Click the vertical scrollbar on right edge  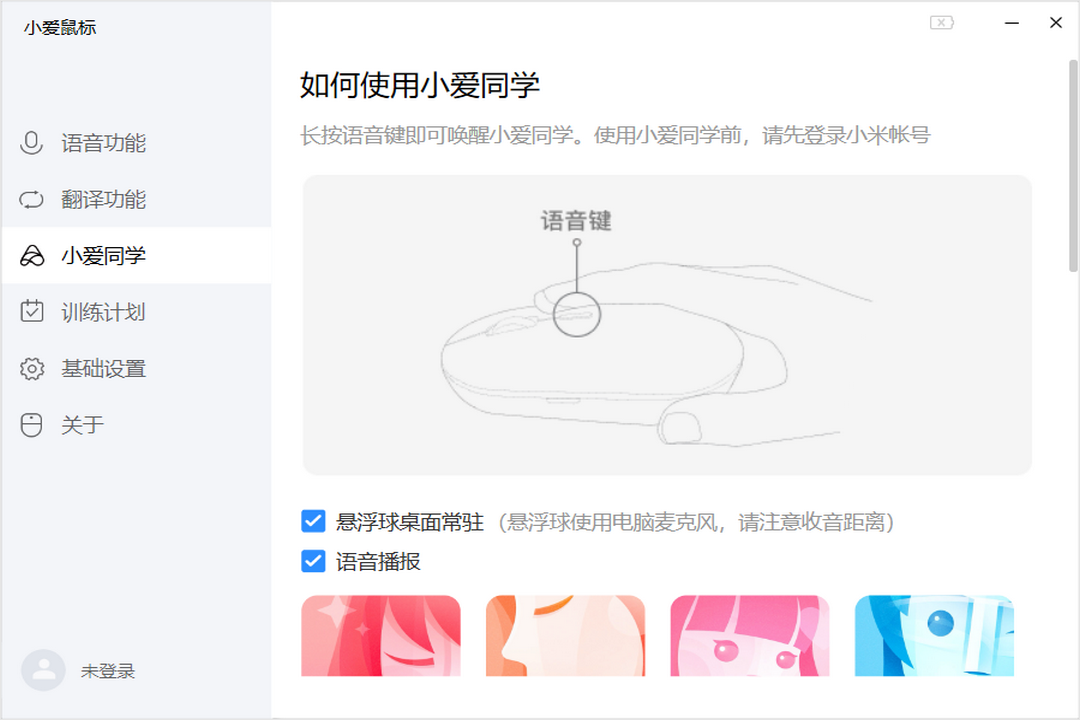[1073, 166]
